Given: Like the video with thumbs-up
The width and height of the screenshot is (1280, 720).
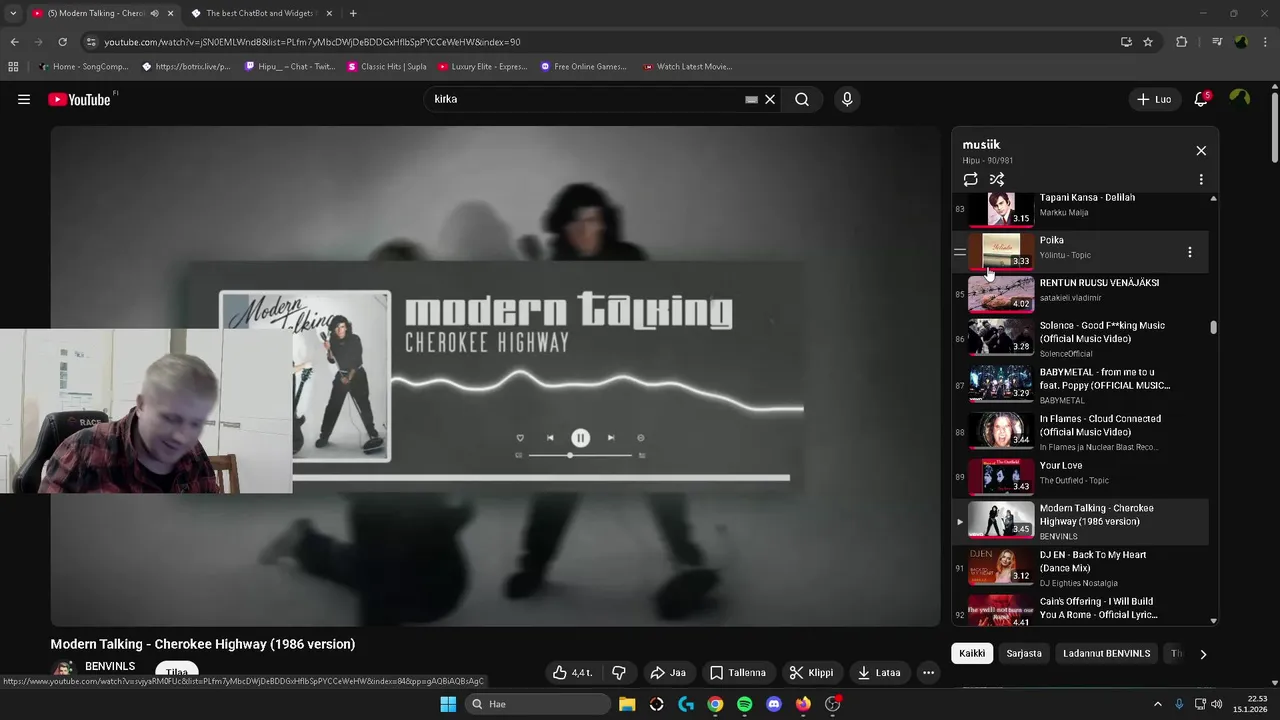Looking at the screenshot, I should pyautogui.click(x=573, y=673).
